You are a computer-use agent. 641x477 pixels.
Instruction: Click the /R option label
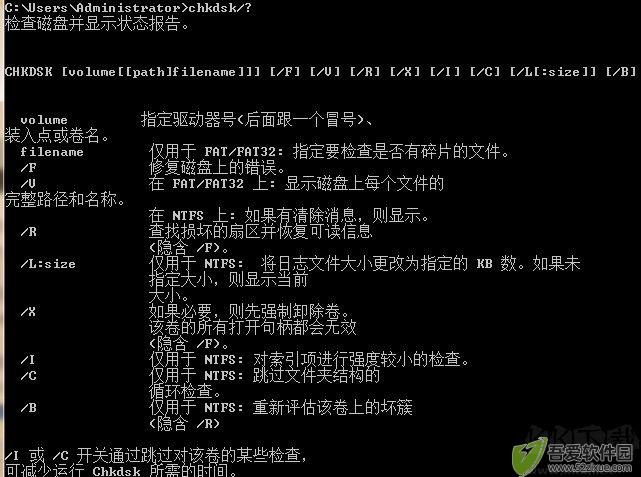coord(29,232)
